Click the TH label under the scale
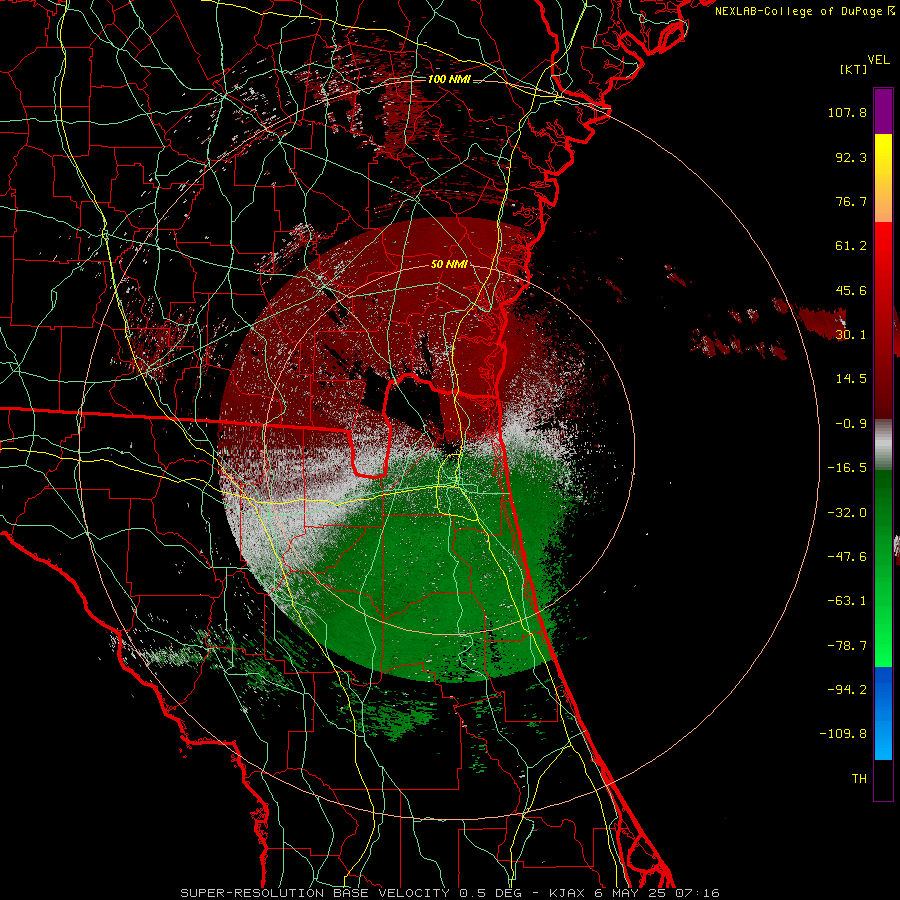The height and width of the screenshot is (900, 900). coord(859,779)
